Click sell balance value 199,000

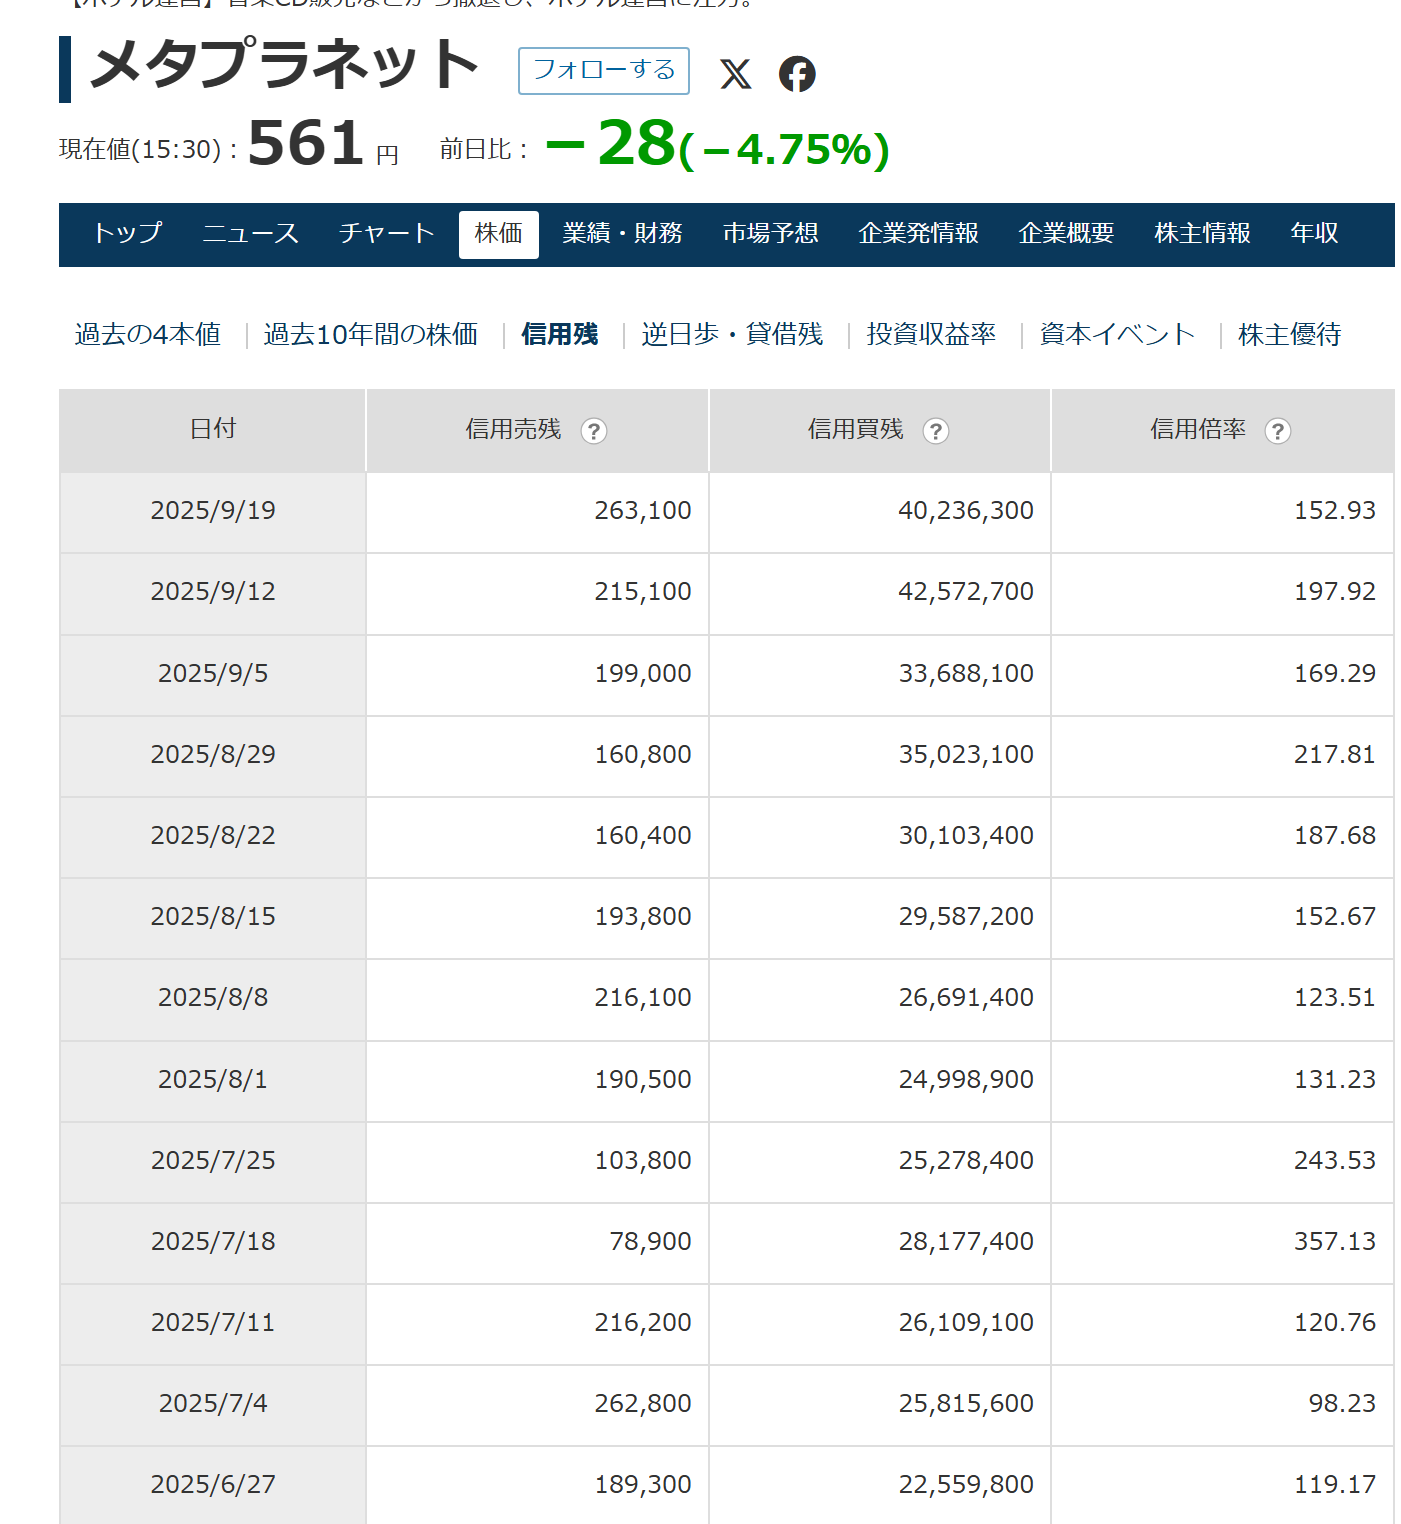click(x=643, y=674)
